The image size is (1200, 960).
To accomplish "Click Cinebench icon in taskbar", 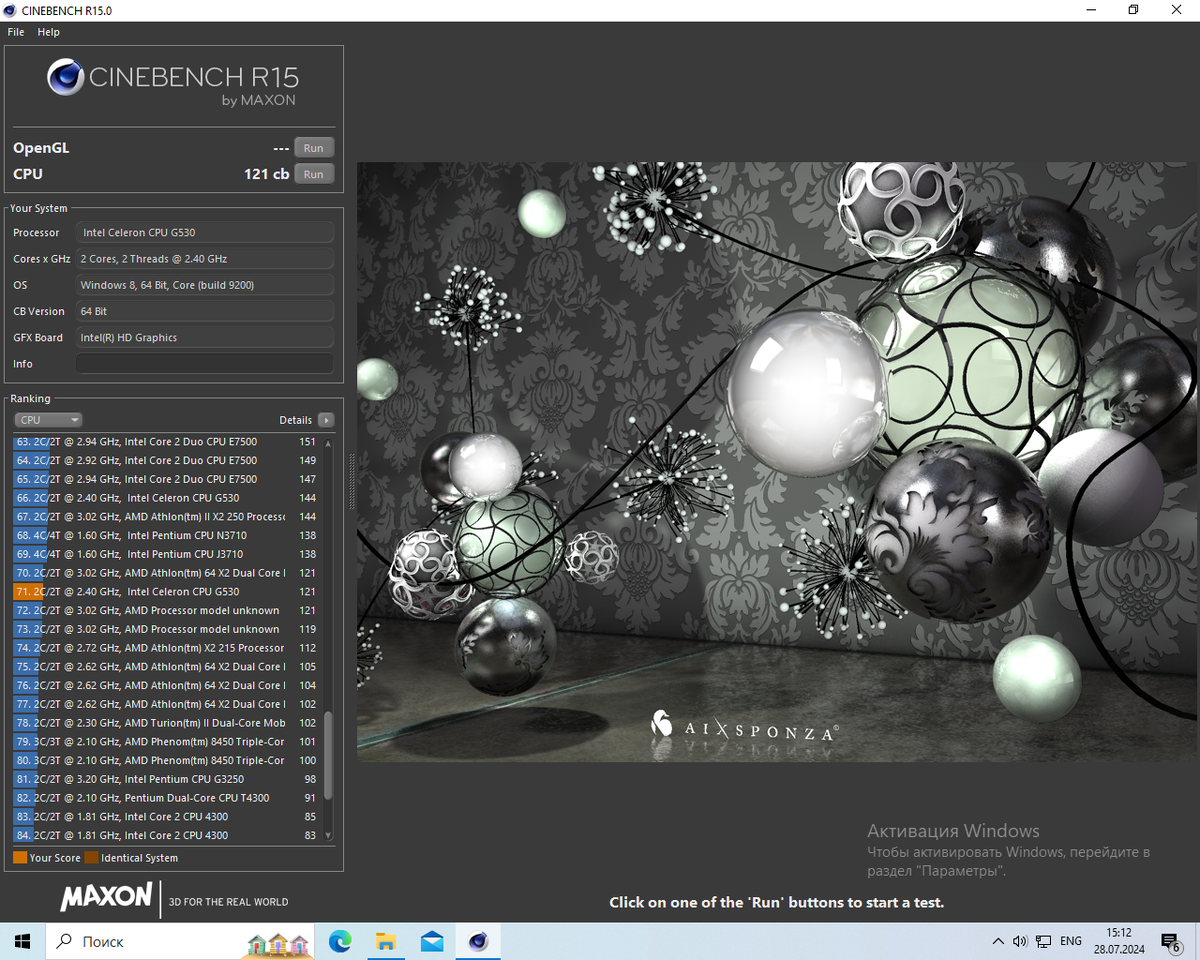I will click(x=478, y=941).
